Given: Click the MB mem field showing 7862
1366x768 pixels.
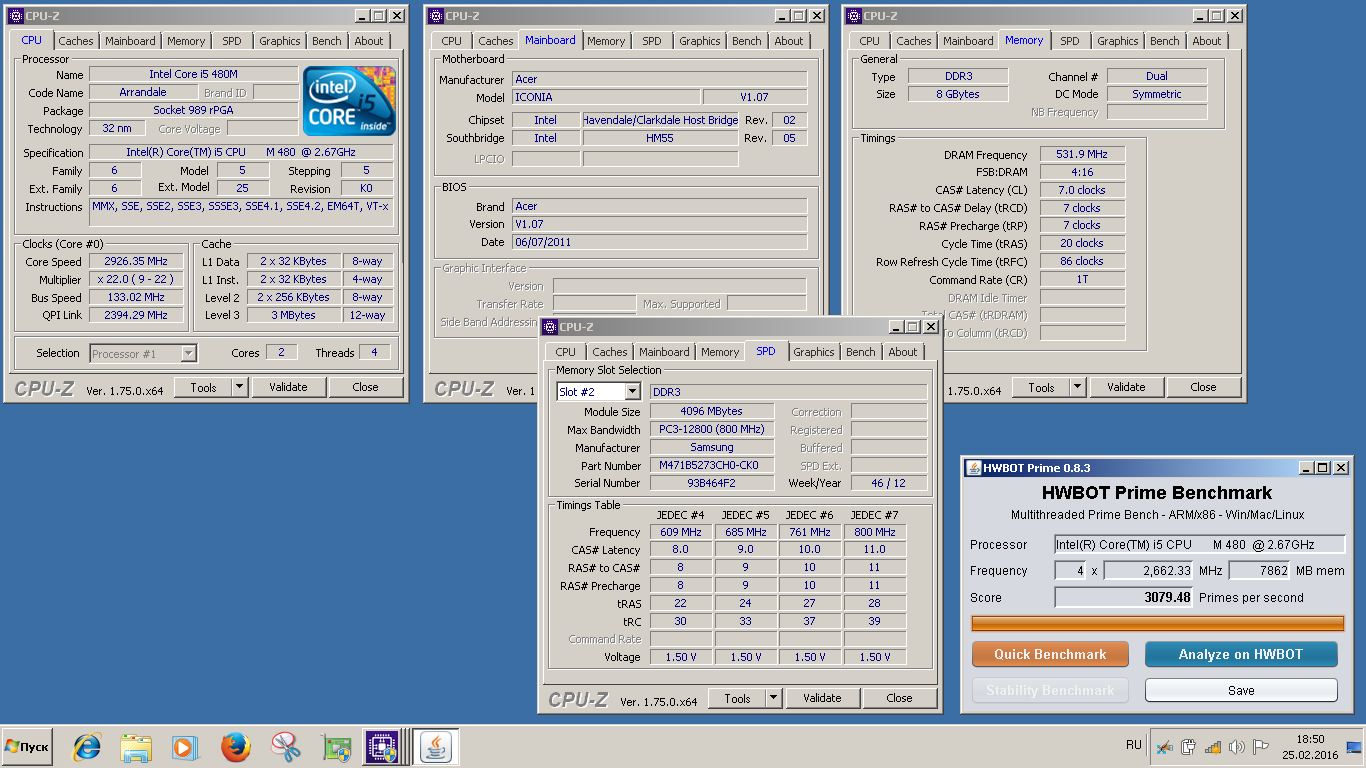Looking at the screenshot, I should click(1258, 571).
